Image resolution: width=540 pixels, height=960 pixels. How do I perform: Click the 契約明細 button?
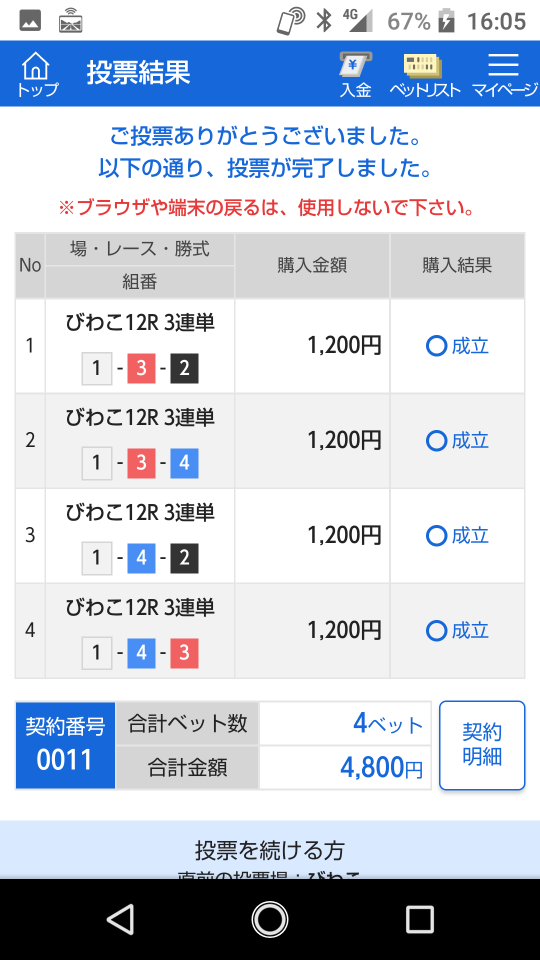tap(482, 745)
